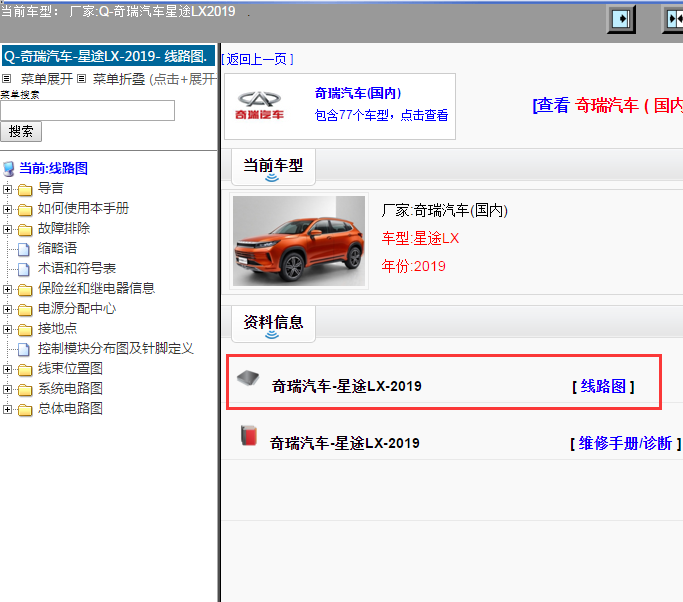Screen dimensions: 683x602
Task: Click the orange 星途LX car thumbnail
Action: point(299,241)
